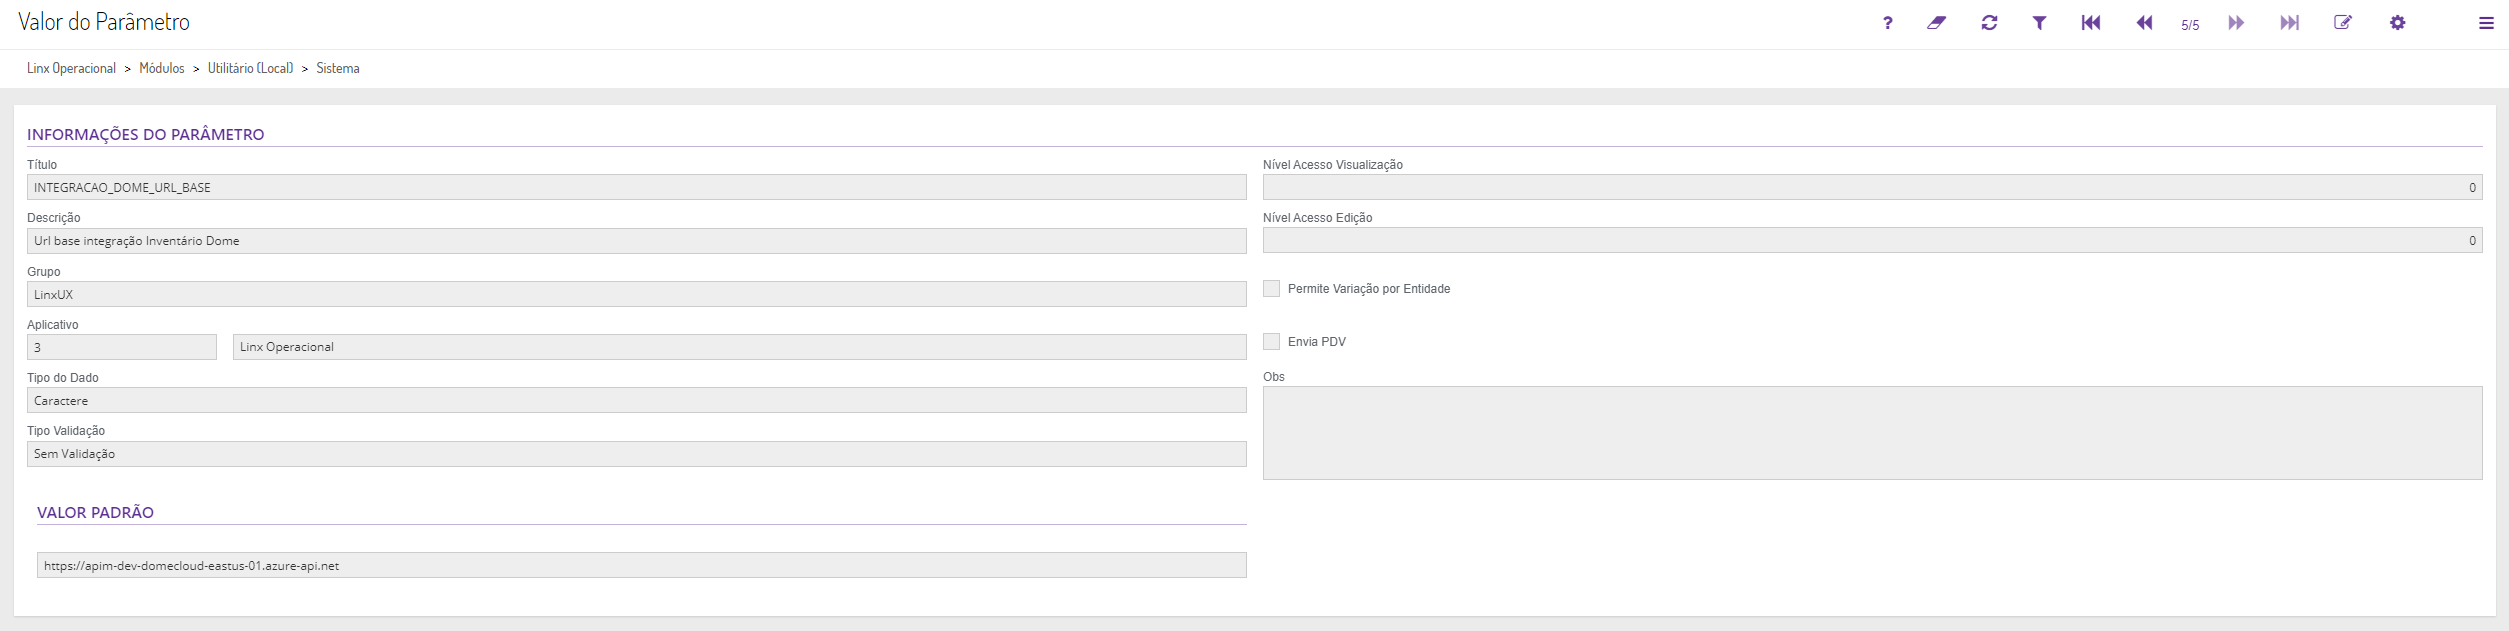The height and width of the screenshot is (631, 2509).
Task: Click the Valor Padrão URL field
Action: click(641, 566)
